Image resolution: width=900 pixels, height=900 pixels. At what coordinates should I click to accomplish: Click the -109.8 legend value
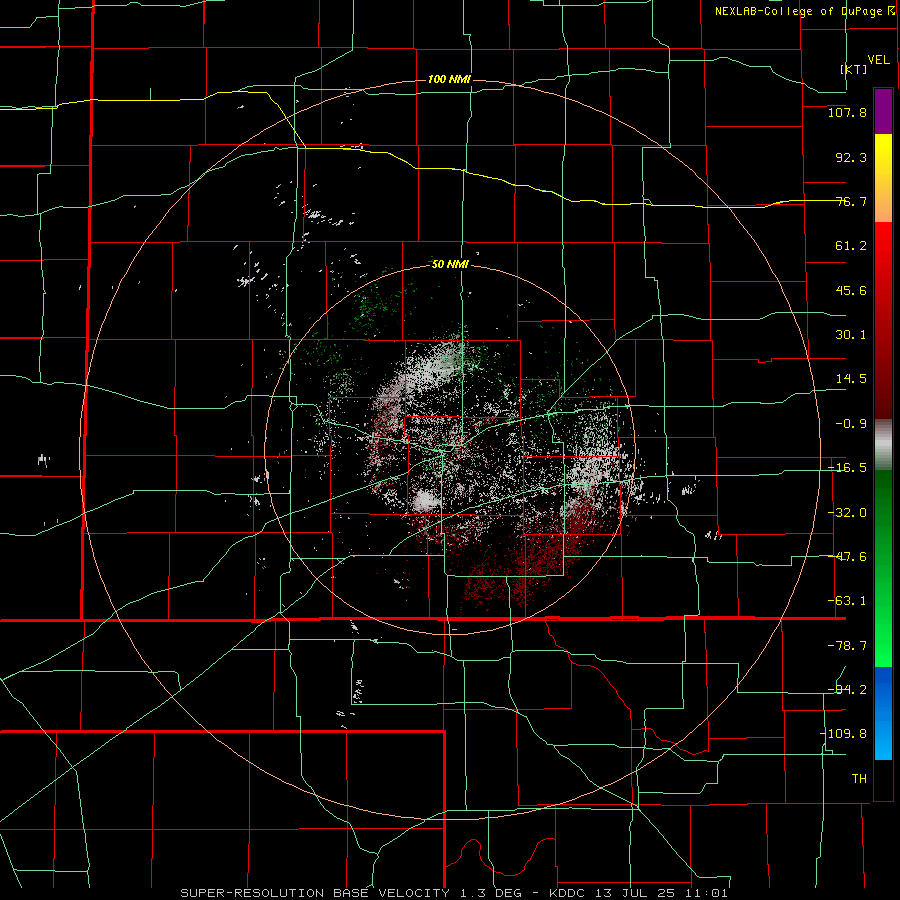843,734
